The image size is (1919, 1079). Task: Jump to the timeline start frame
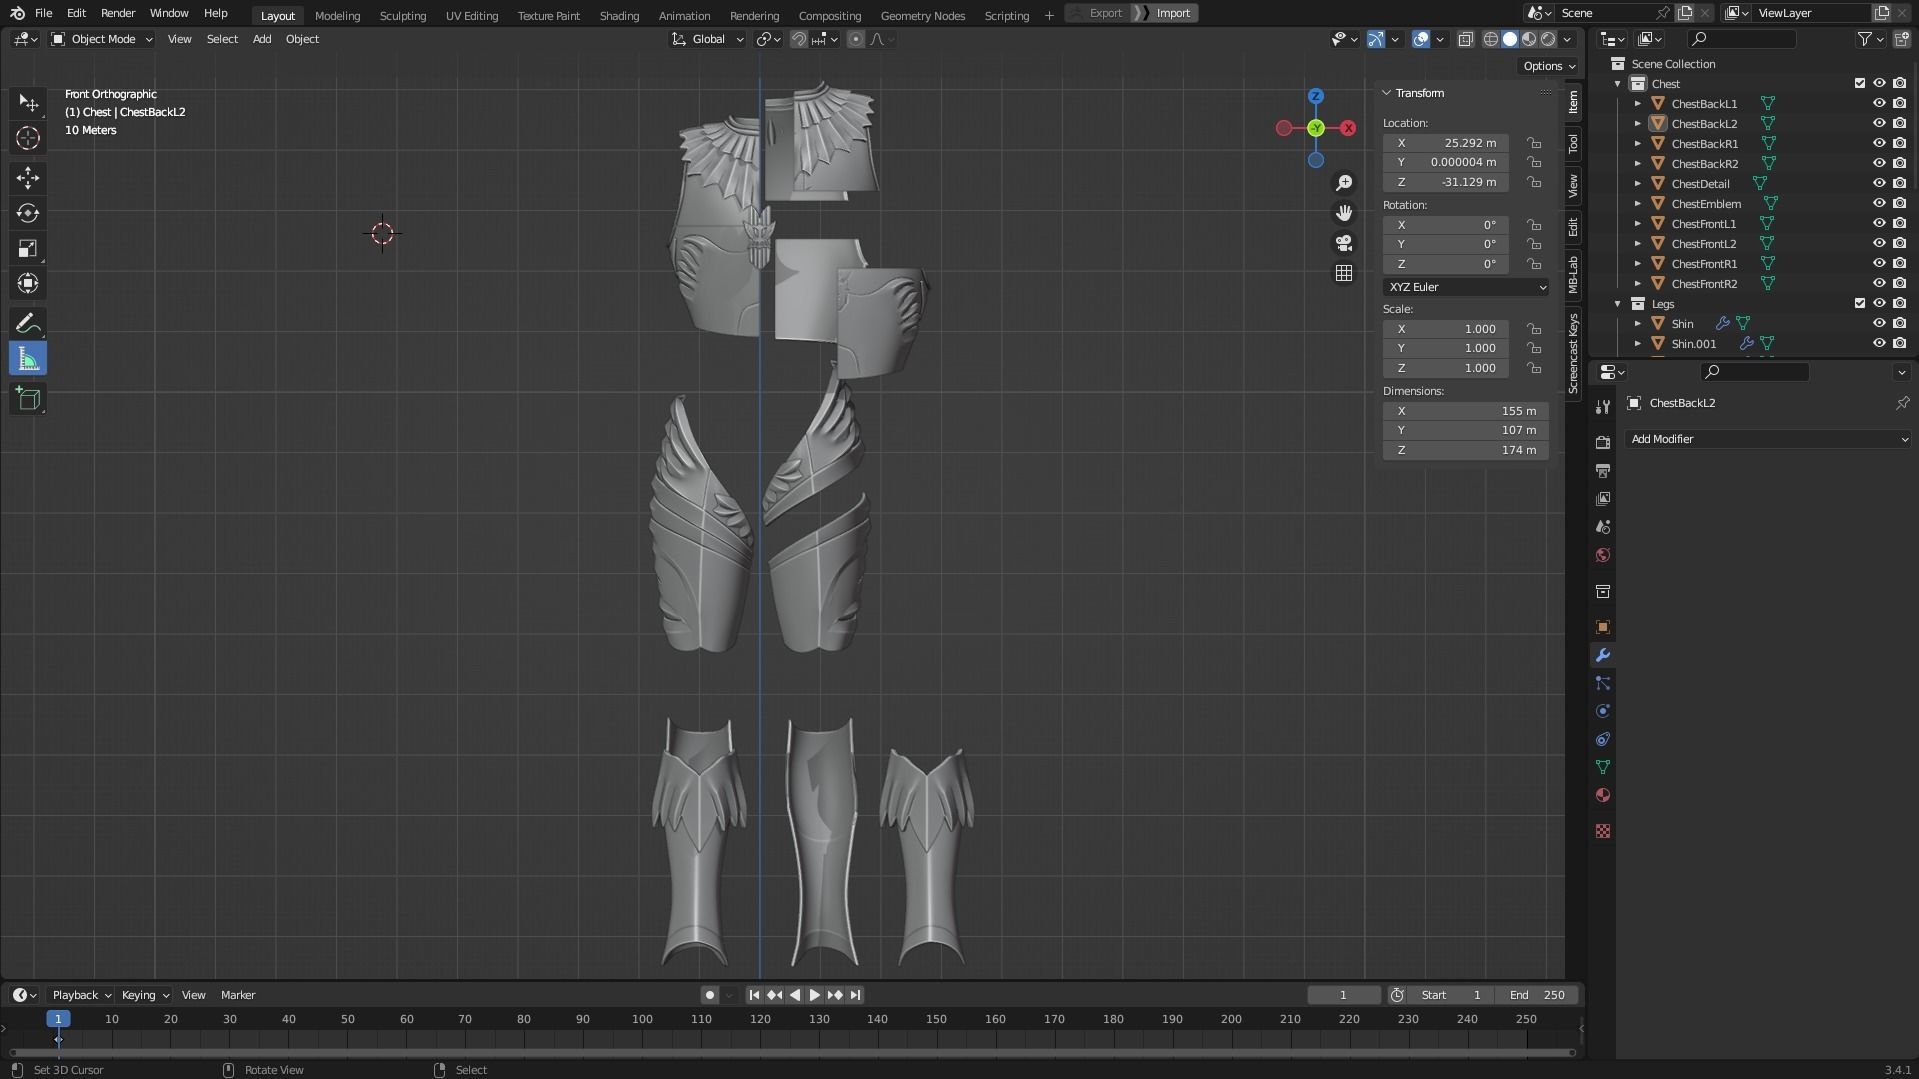click(754, 995)
